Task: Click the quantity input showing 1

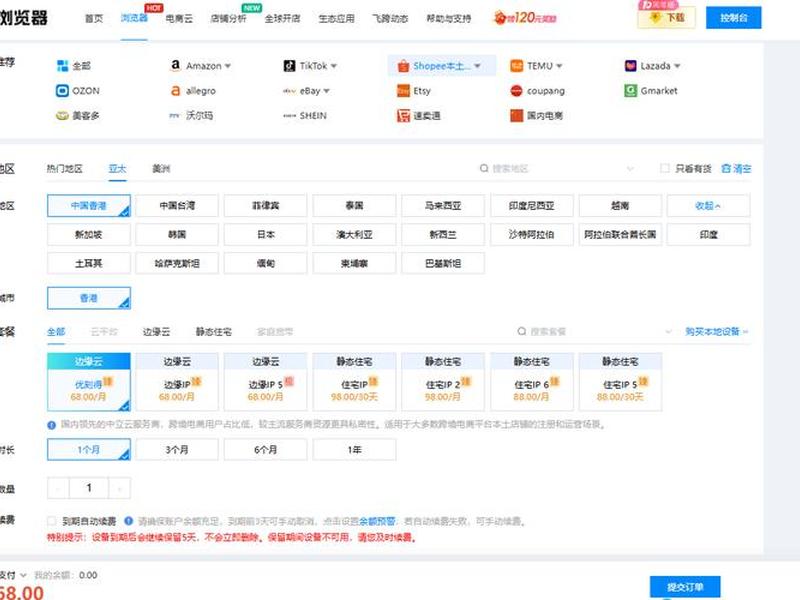Action: click(89, 488)
